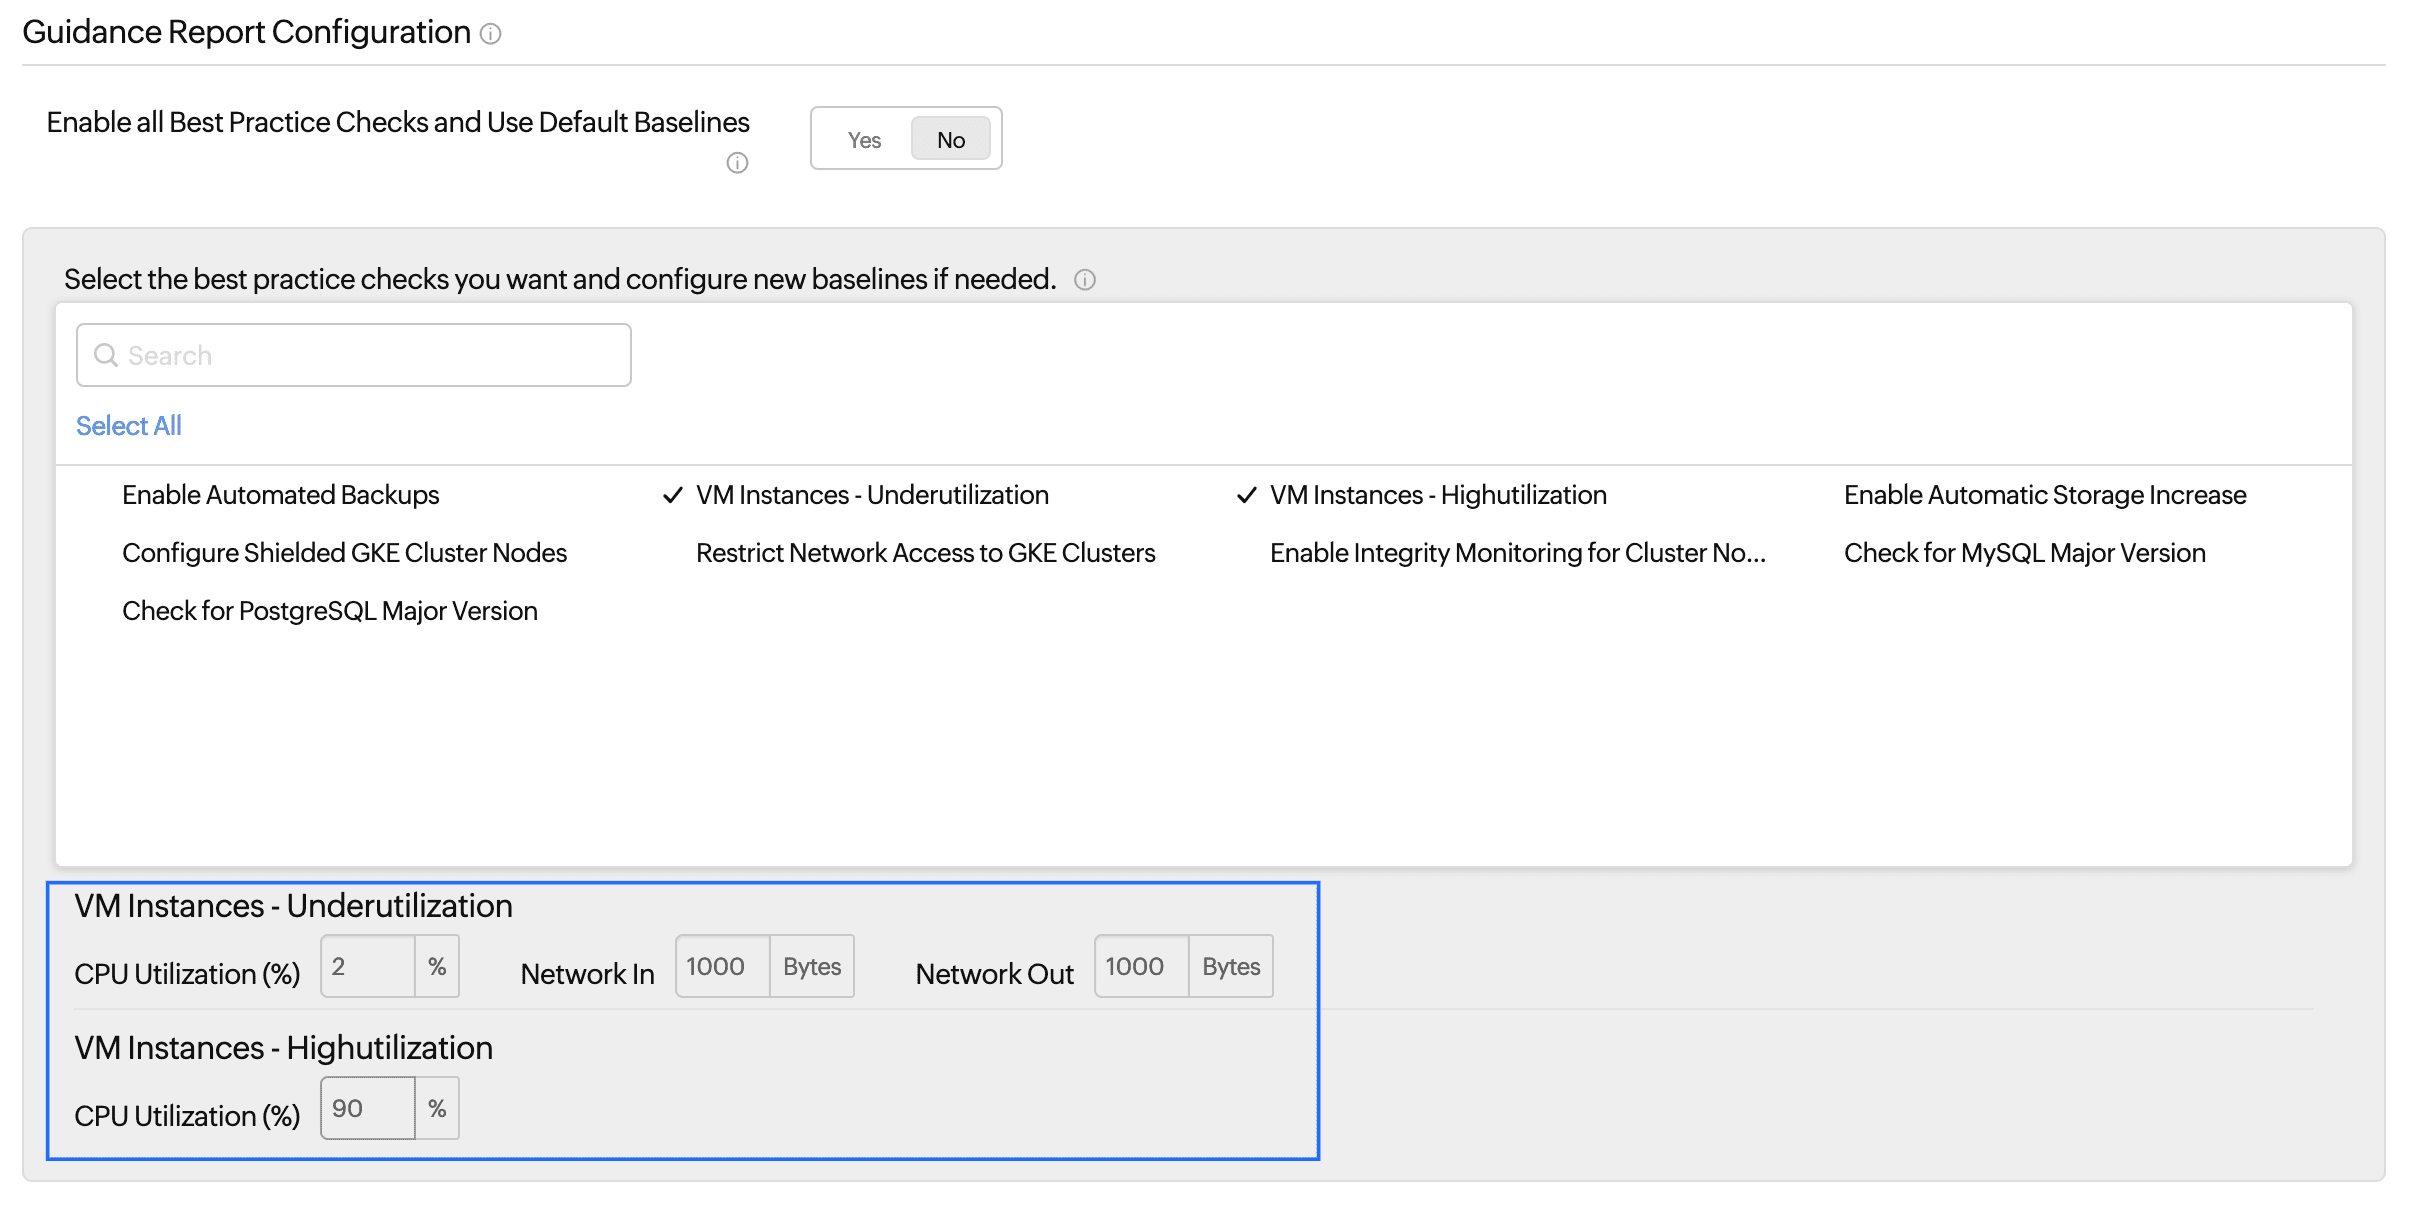
Task: Select Restrict Network Access to GKE Clusters
Action: [925, 553]
